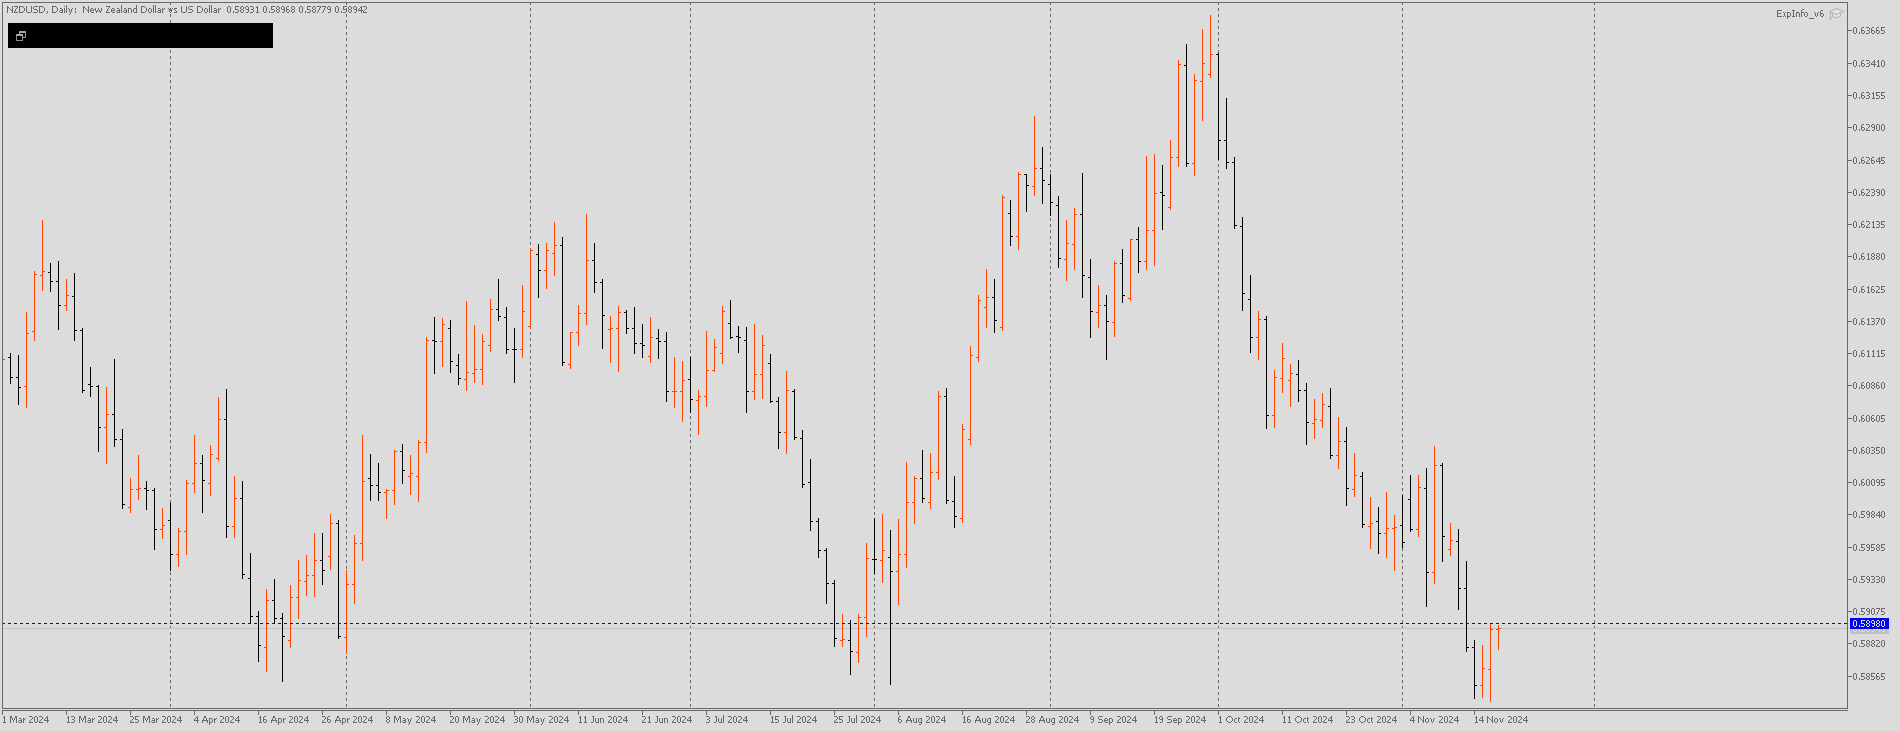Click the '25 Jul 2024' date label

pyautogui.click(x=857, y=720)
